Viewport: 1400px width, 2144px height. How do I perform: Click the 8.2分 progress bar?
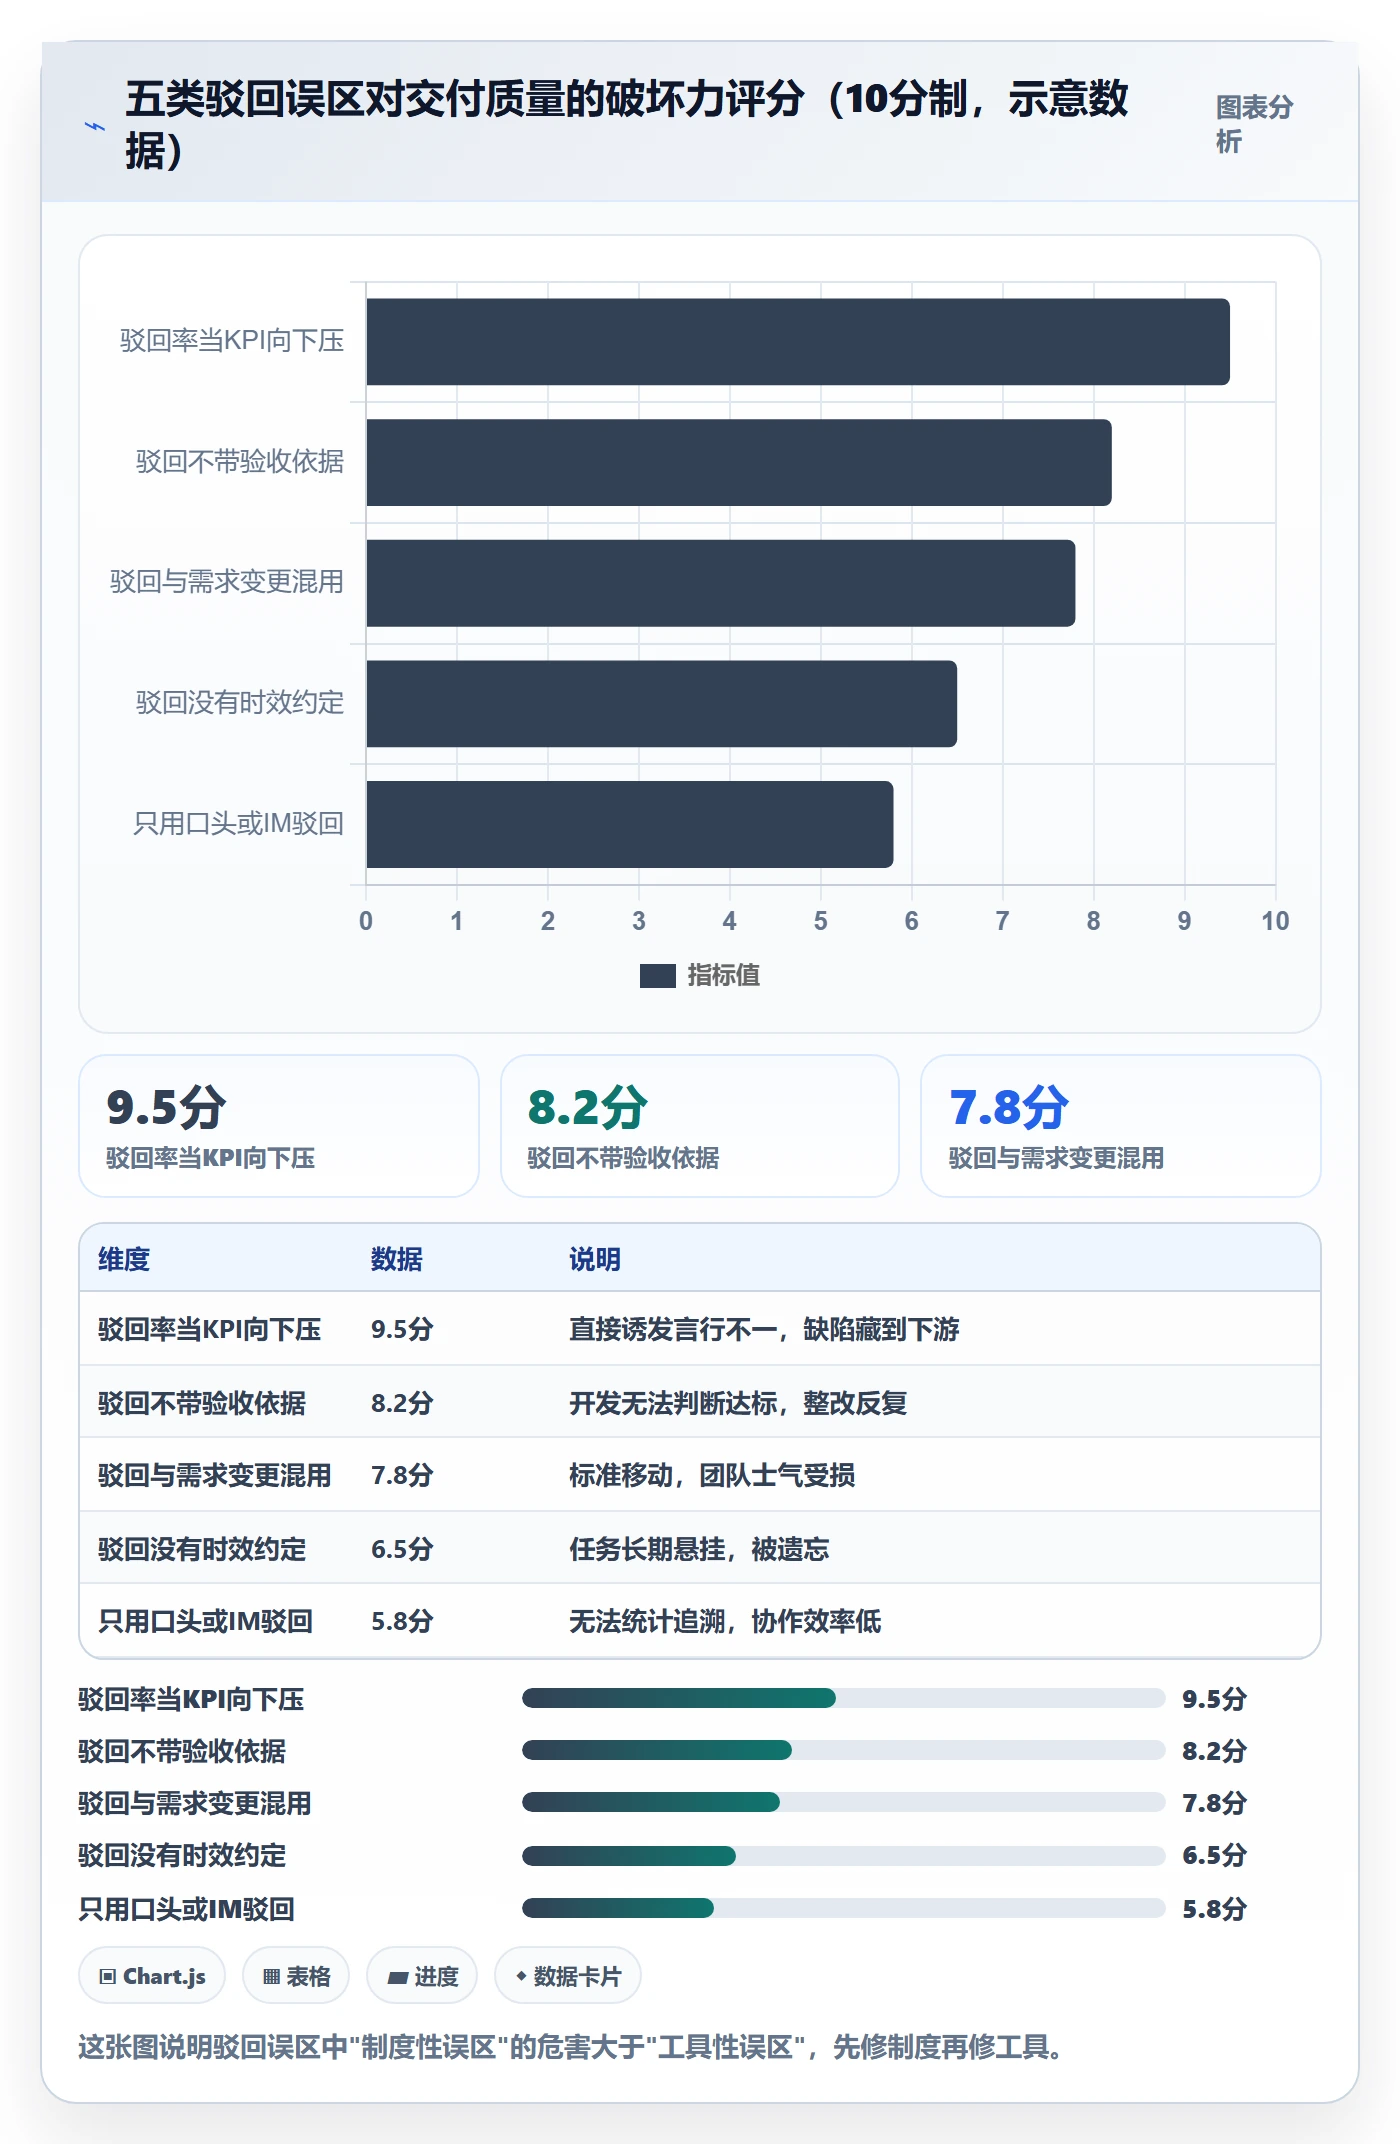[844, 1750]
